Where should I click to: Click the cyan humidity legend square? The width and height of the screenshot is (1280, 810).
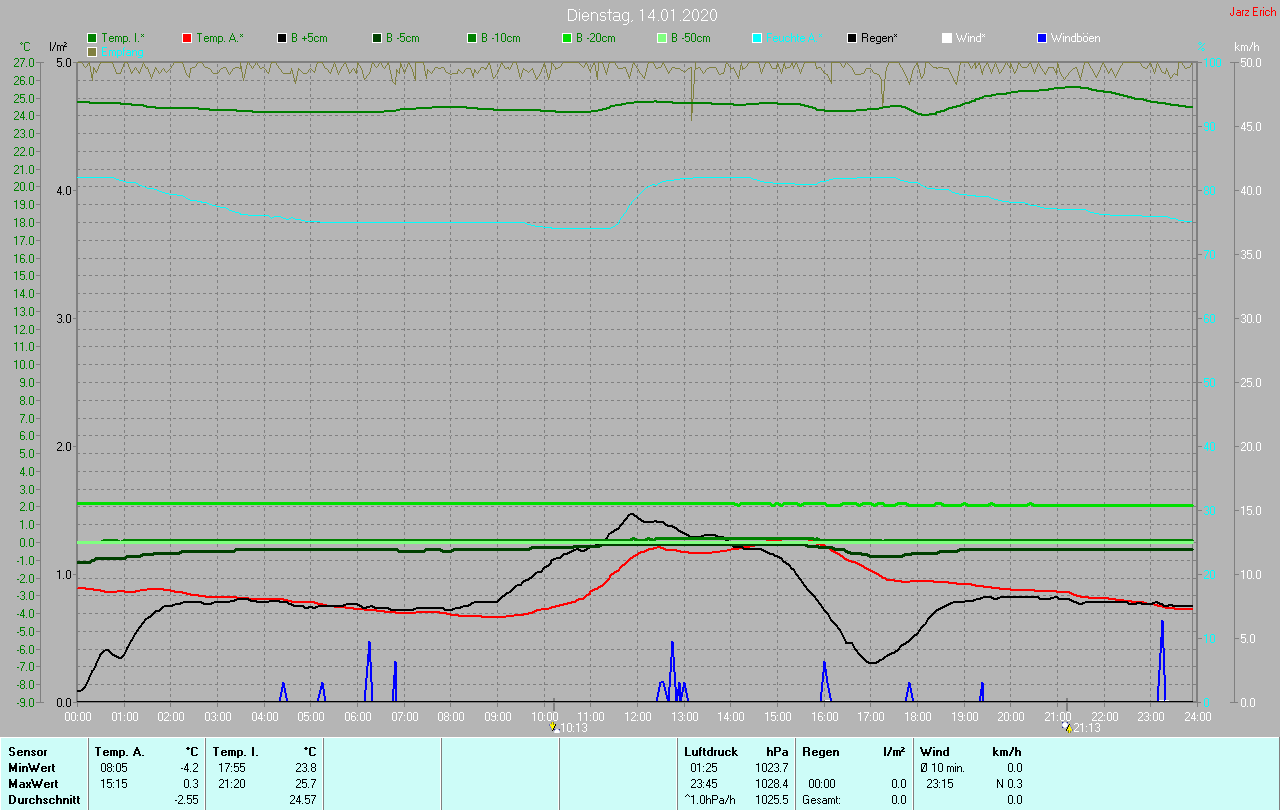point(757,38)
